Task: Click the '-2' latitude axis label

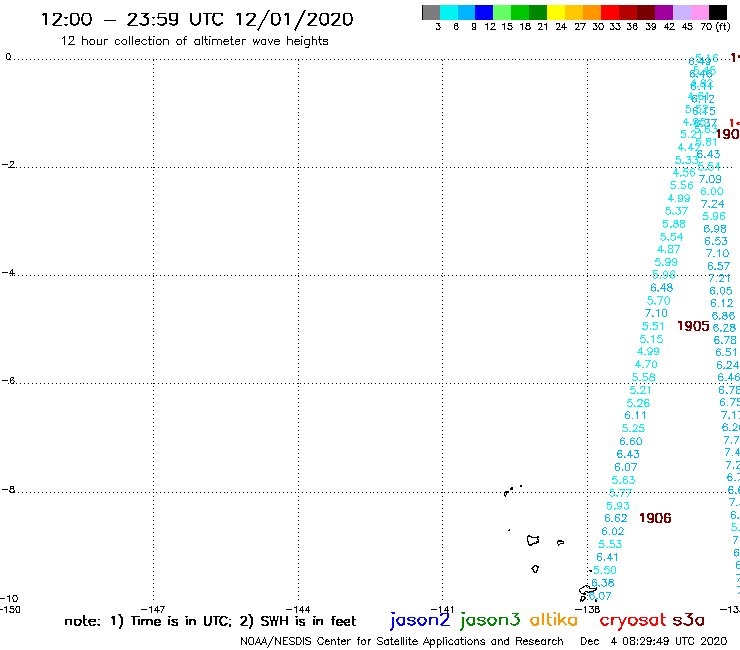Action: point(8,164)
